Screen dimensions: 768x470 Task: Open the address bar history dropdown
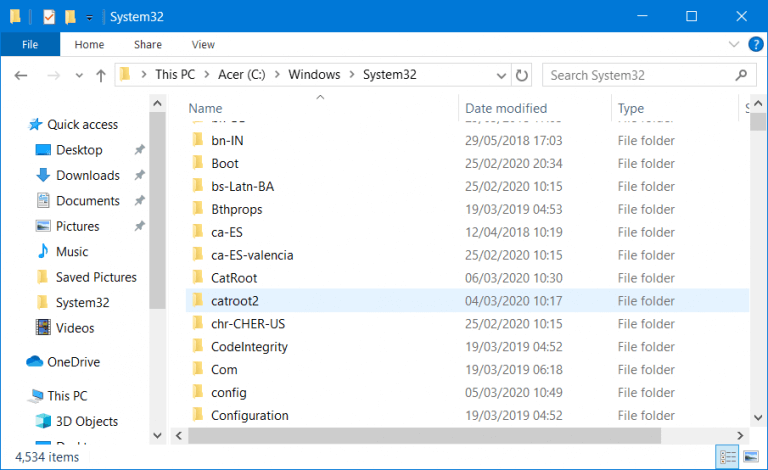click(501, 75)
